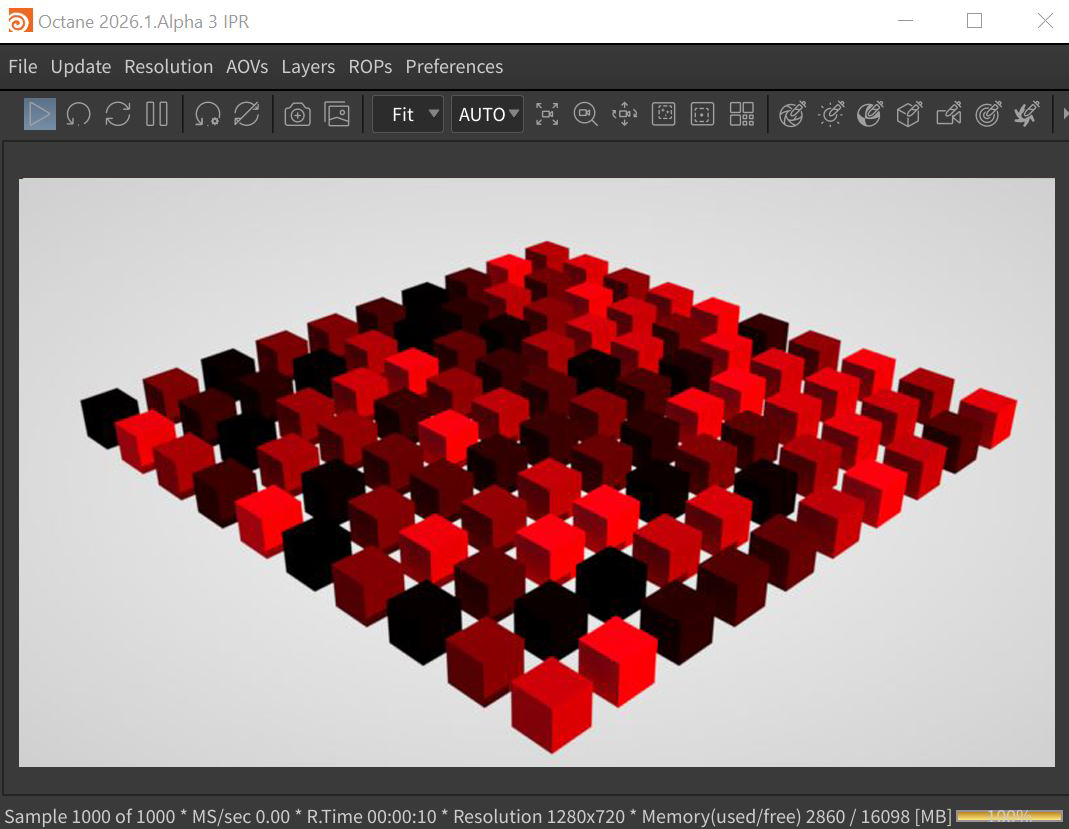This screenshot has height=829, width=1069.
Task: Pause the IPR render
Action: tap(157, 114)
